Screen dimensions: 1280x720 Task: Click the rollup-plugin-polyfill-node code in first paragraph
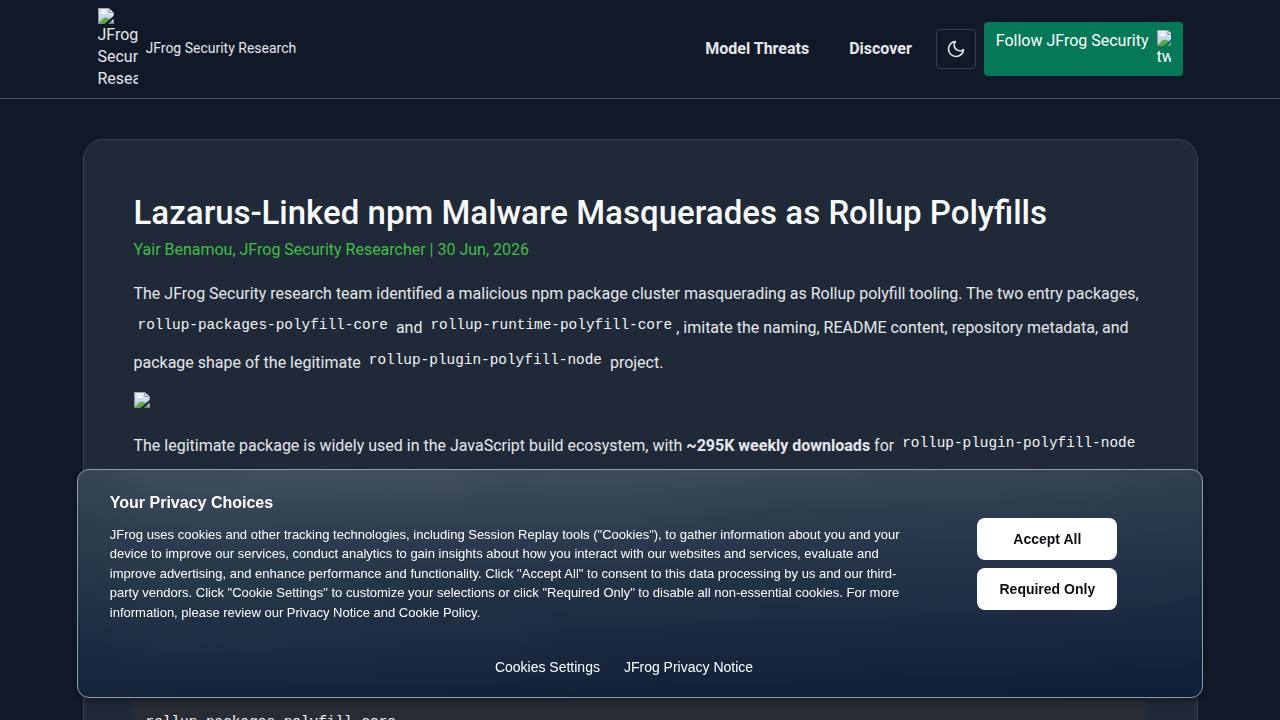coord(485,359)
